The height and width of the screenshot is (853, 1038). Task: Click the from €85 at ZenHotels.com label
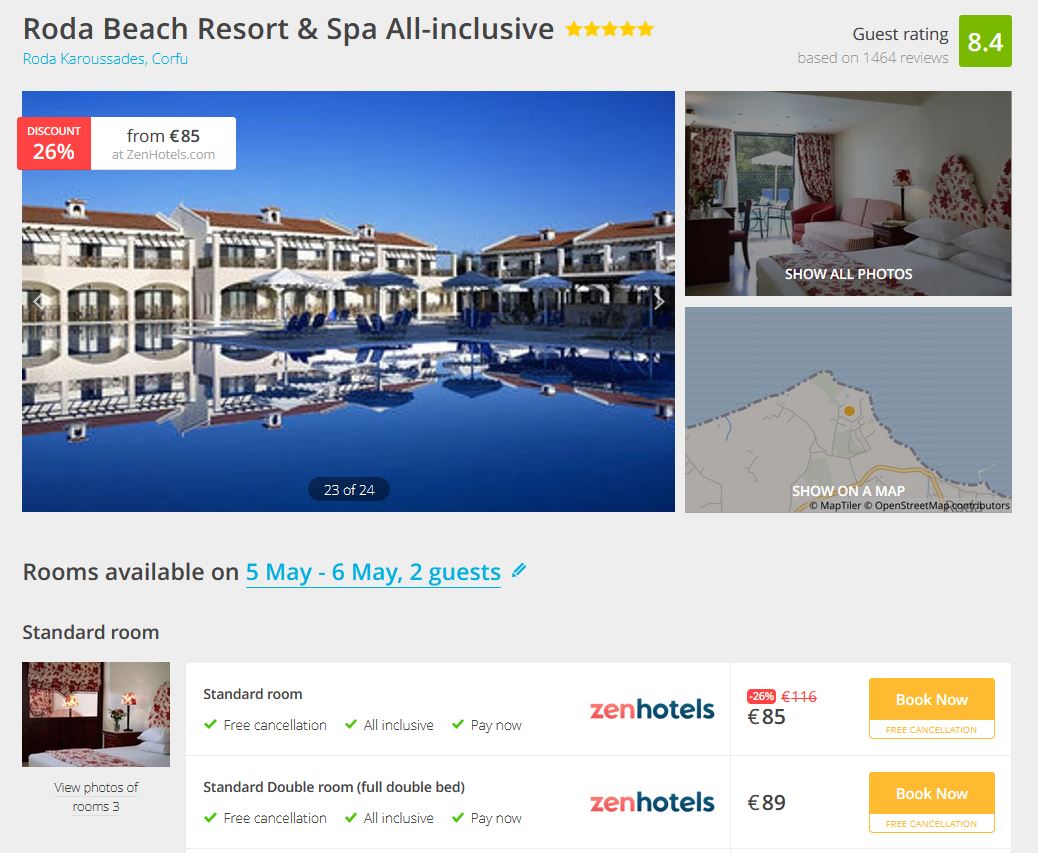[x=163, y=144]
